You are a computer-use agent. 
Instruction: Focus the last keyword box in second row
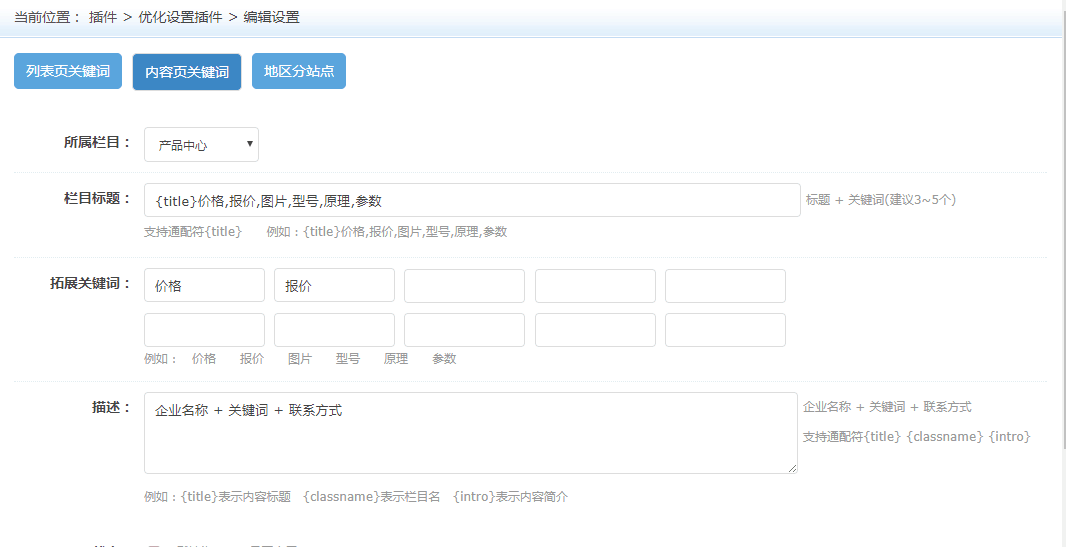[x=725, y=330]
